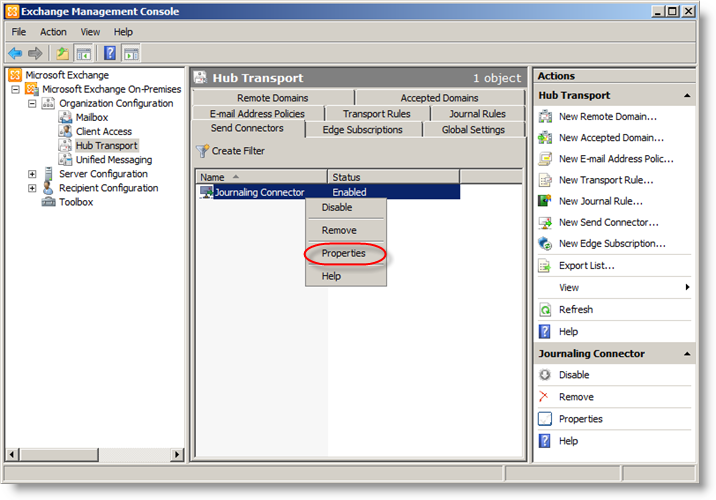Collapse the Journaling Connector actions section
This screenshot has width=716, height=500.
(x=687, y=354)
